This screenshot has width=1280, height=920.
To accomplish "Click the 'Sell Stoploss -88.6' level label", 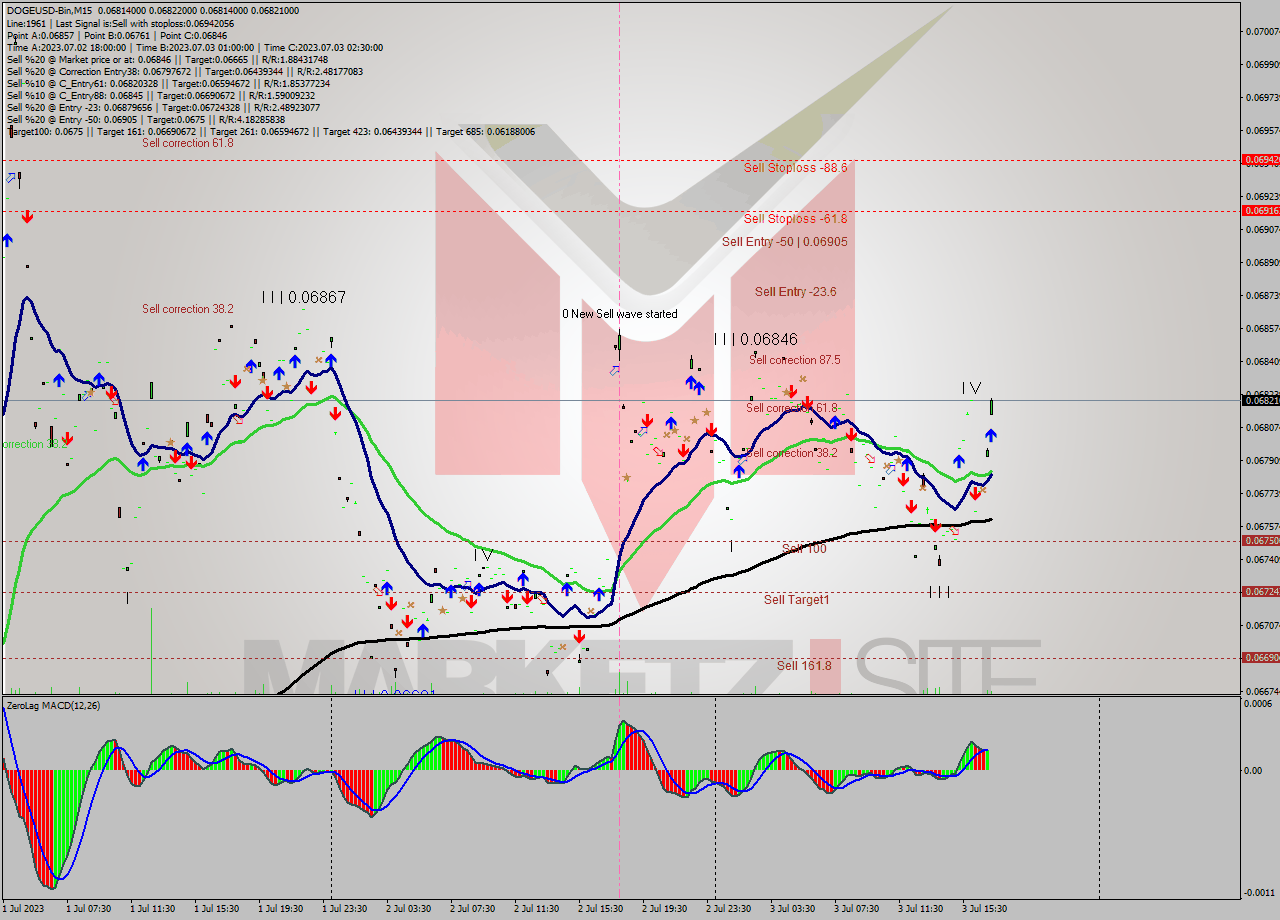I will pos(795,167).
